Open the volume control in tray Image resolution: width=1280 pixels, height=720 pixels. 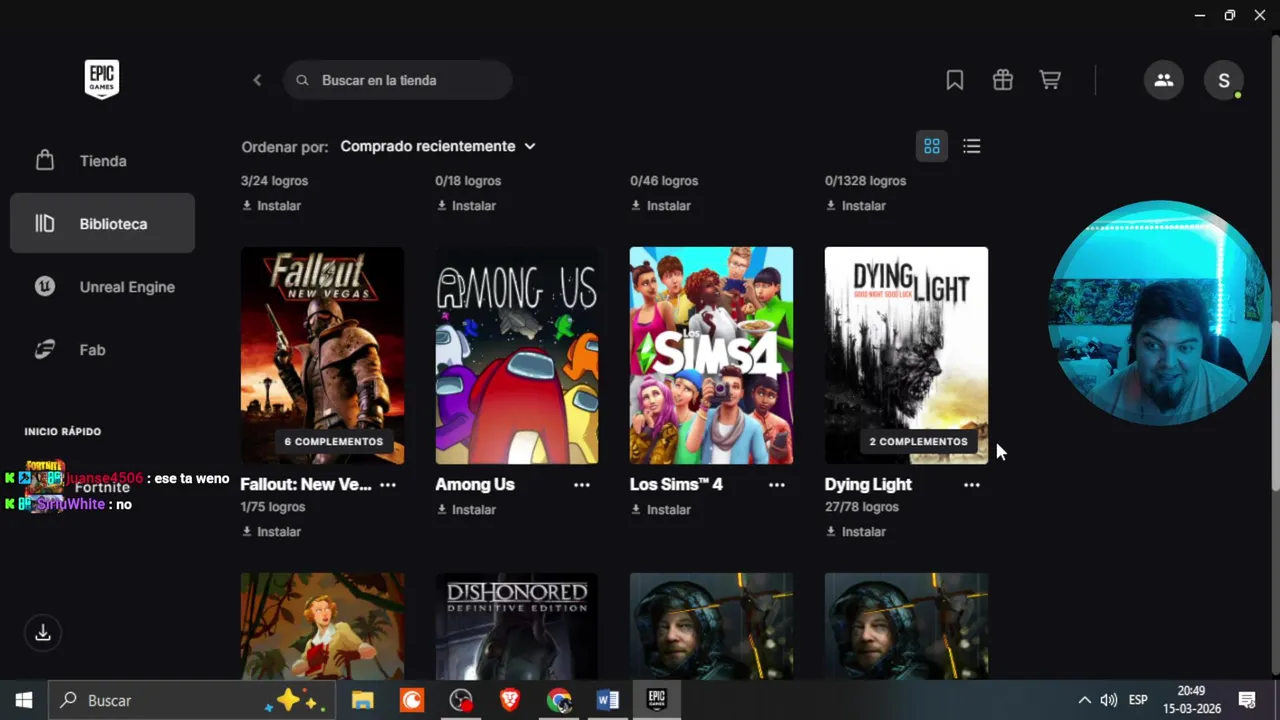[1109, 700]
